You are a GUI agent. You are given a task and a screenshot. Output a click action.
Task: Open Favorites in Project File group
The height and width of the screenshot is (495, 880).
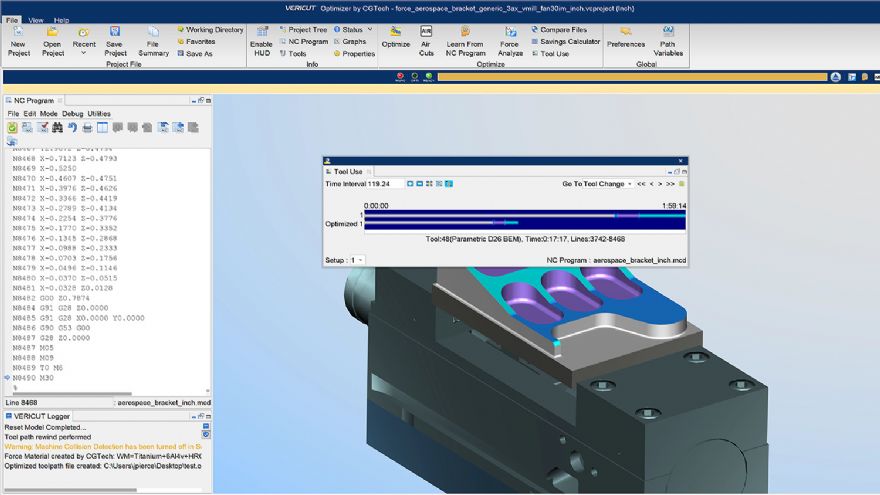[196, 42]
